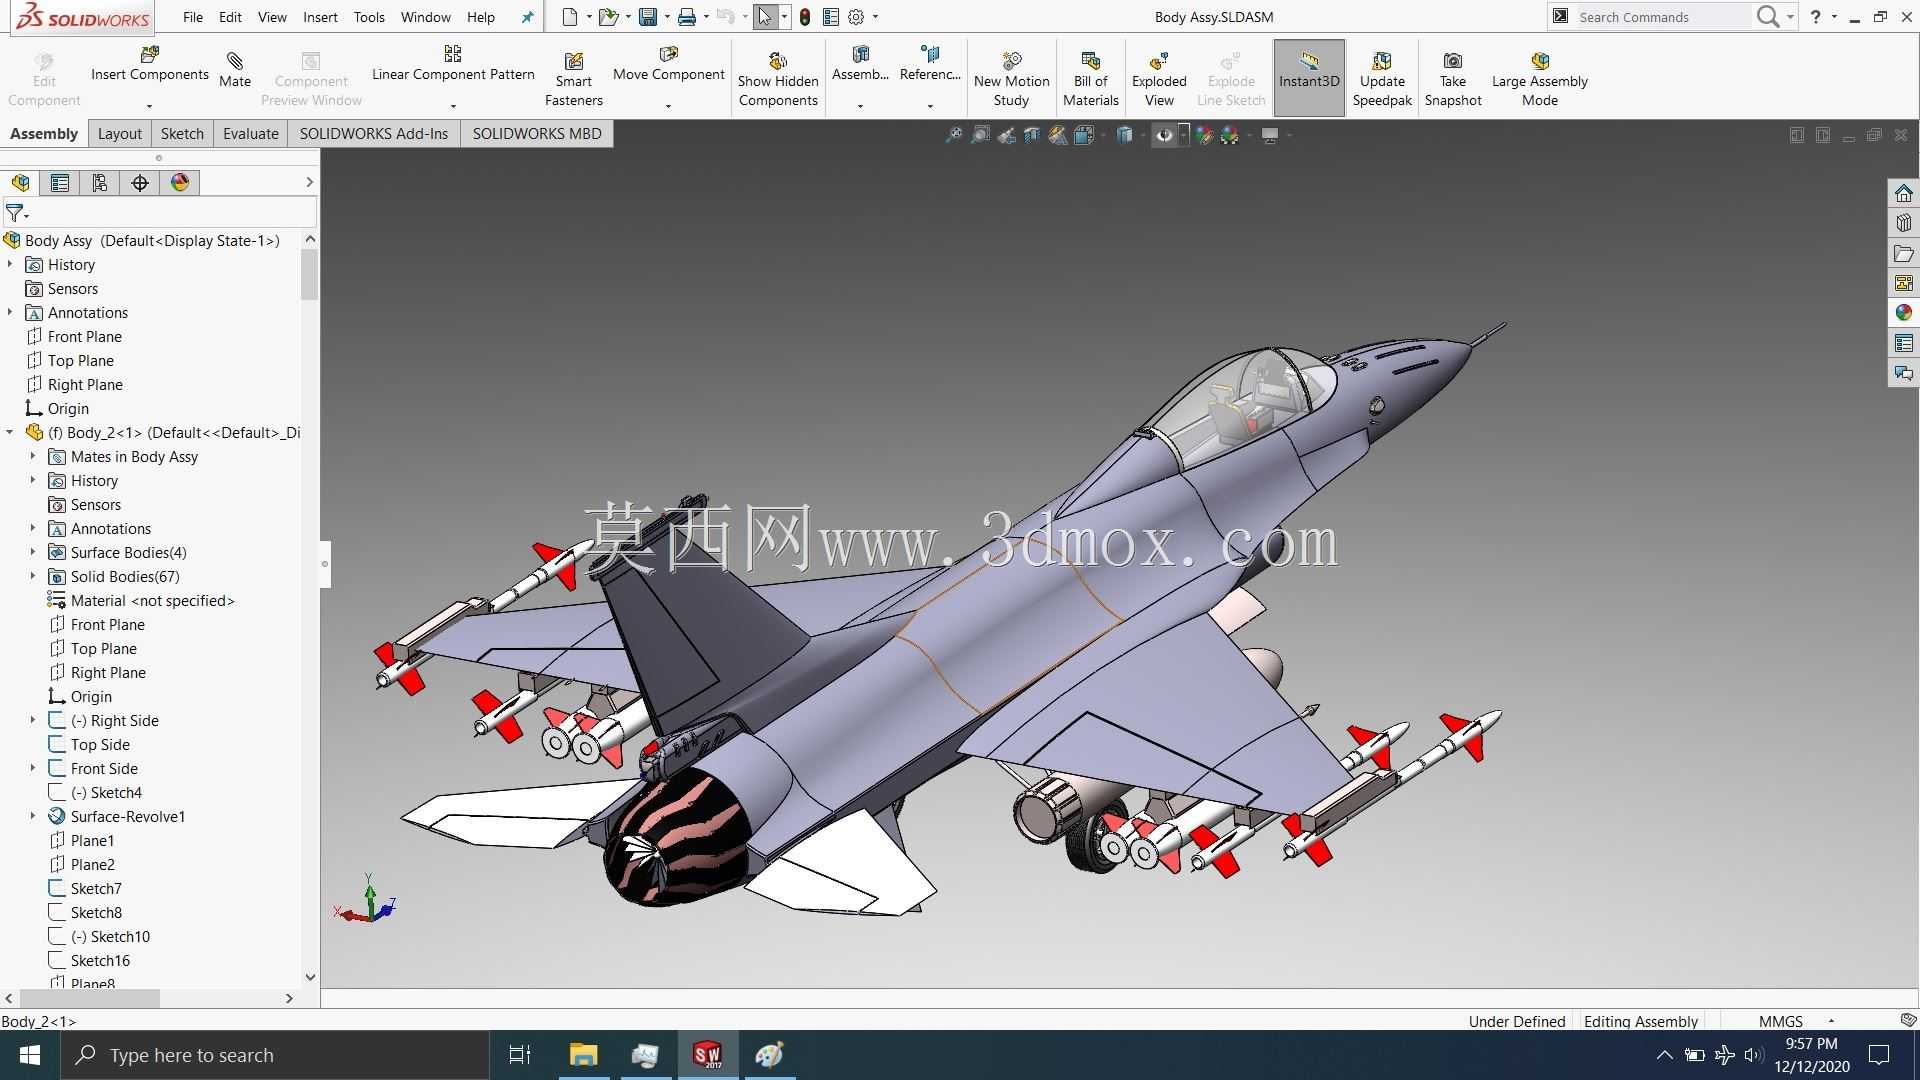
Task: Collapse Body_2<1> component node
Action: [10, 432]
